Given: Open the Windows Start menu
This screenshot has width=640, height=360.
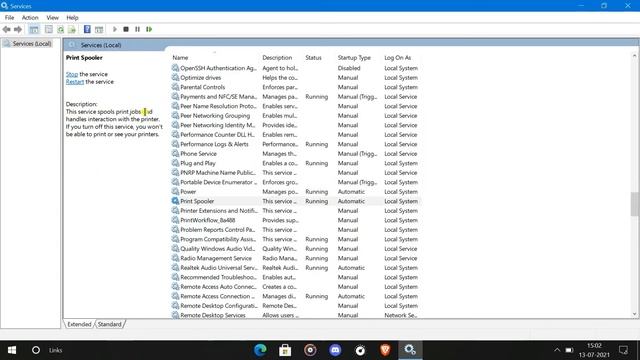Looking at the screenshot, I should (x=12, y=350).
